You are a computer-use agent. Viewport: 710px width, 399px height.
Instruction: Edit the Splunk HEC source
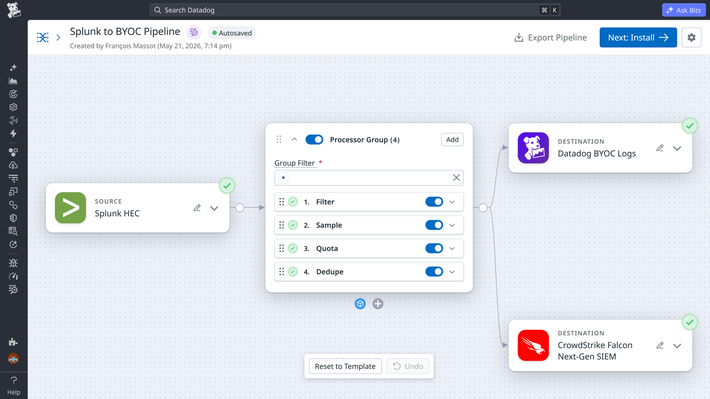[197, 208]
